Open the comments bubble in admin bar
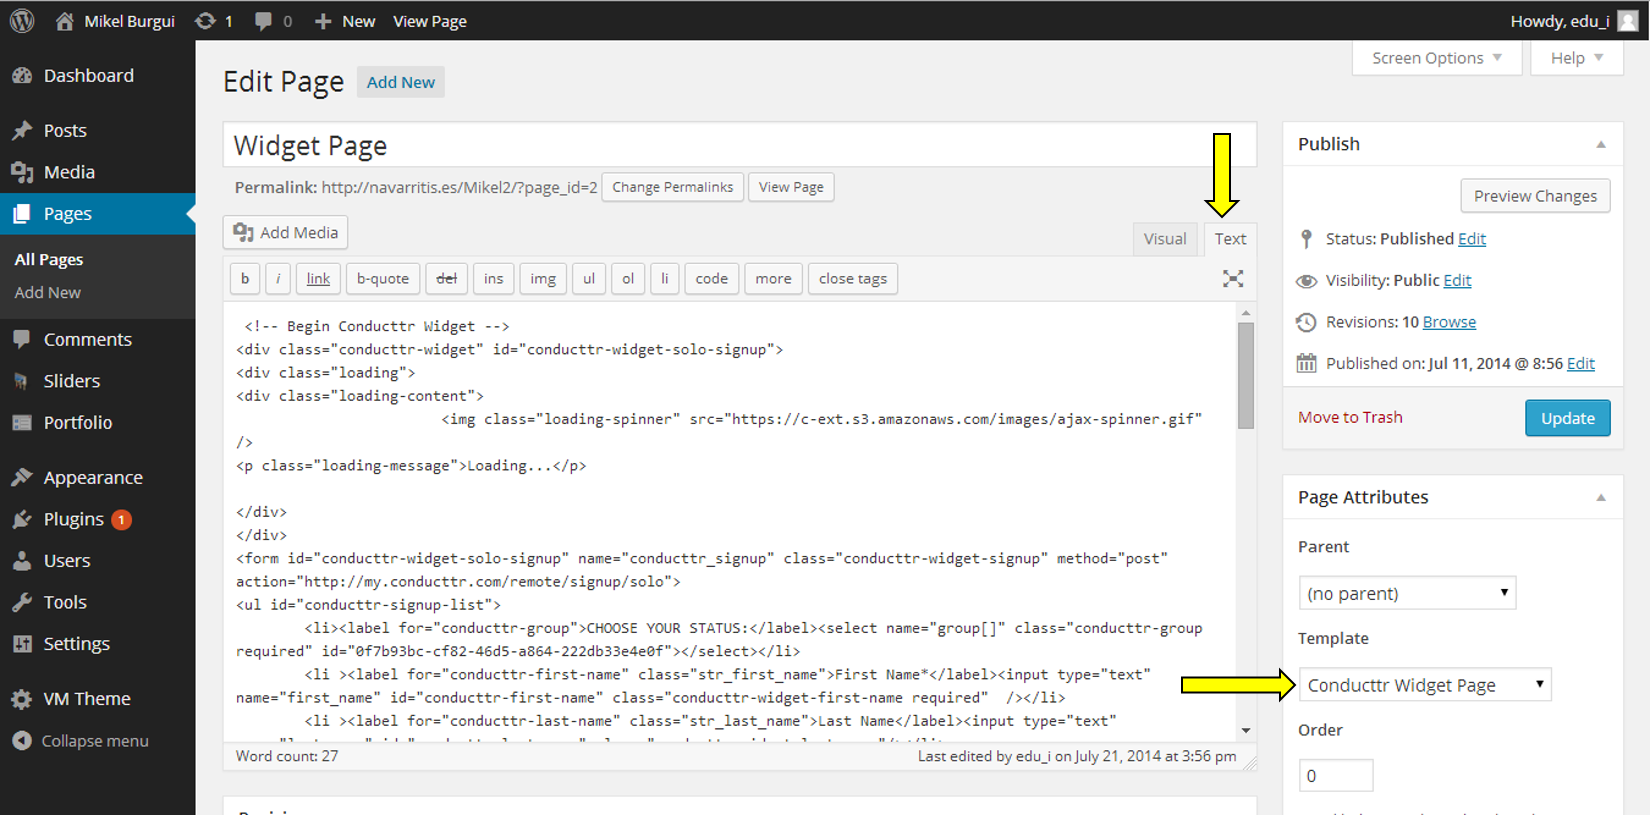The image size is (1650, 815). click(263, 21)
